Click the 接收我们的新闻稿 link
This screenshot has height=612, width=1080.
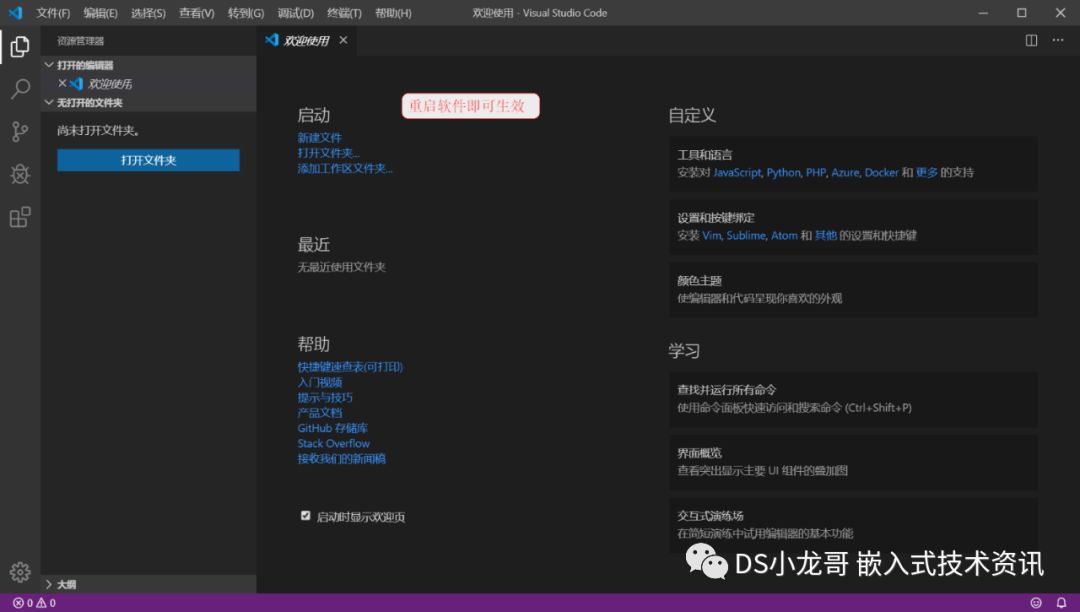[x=342, y=458]
